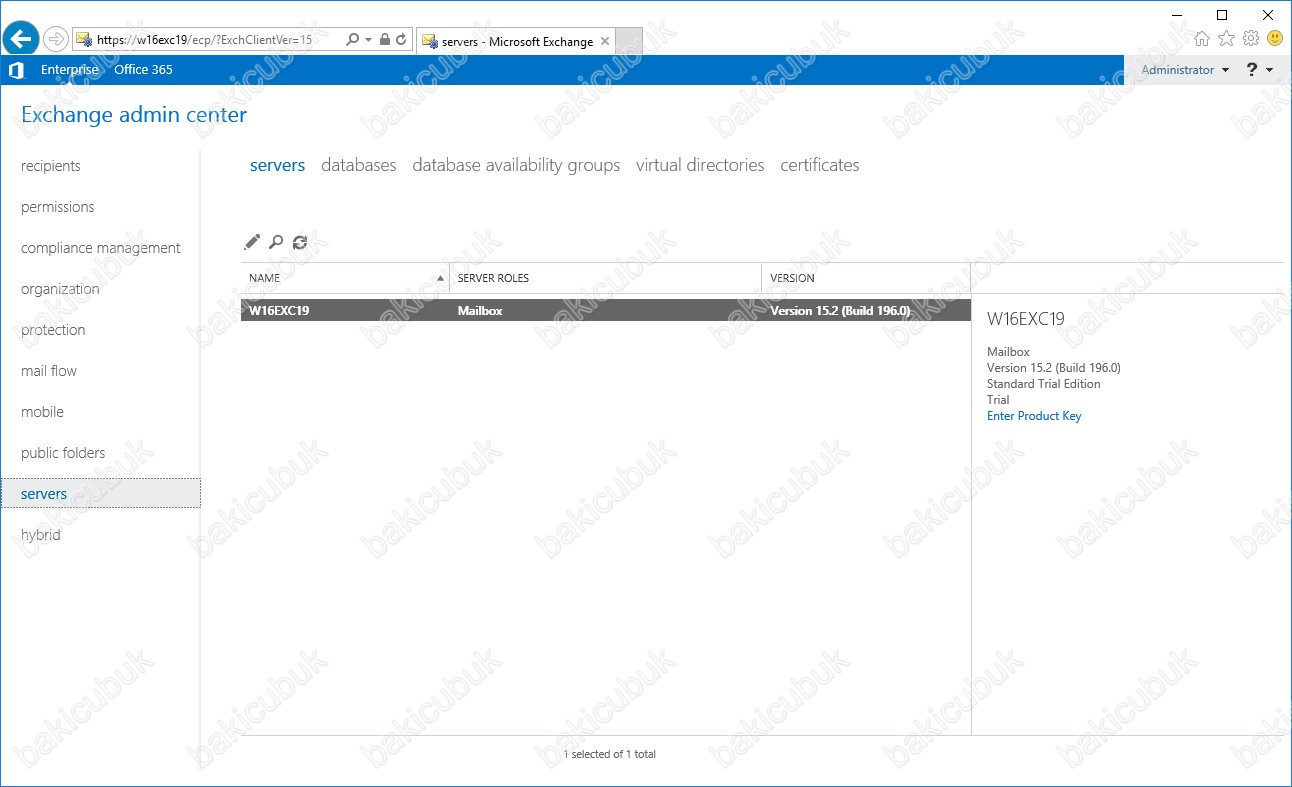Click the W16EXC19 heading in the details pane
The width and height of the screenshot is (1292, 787).
point(1026,319)
